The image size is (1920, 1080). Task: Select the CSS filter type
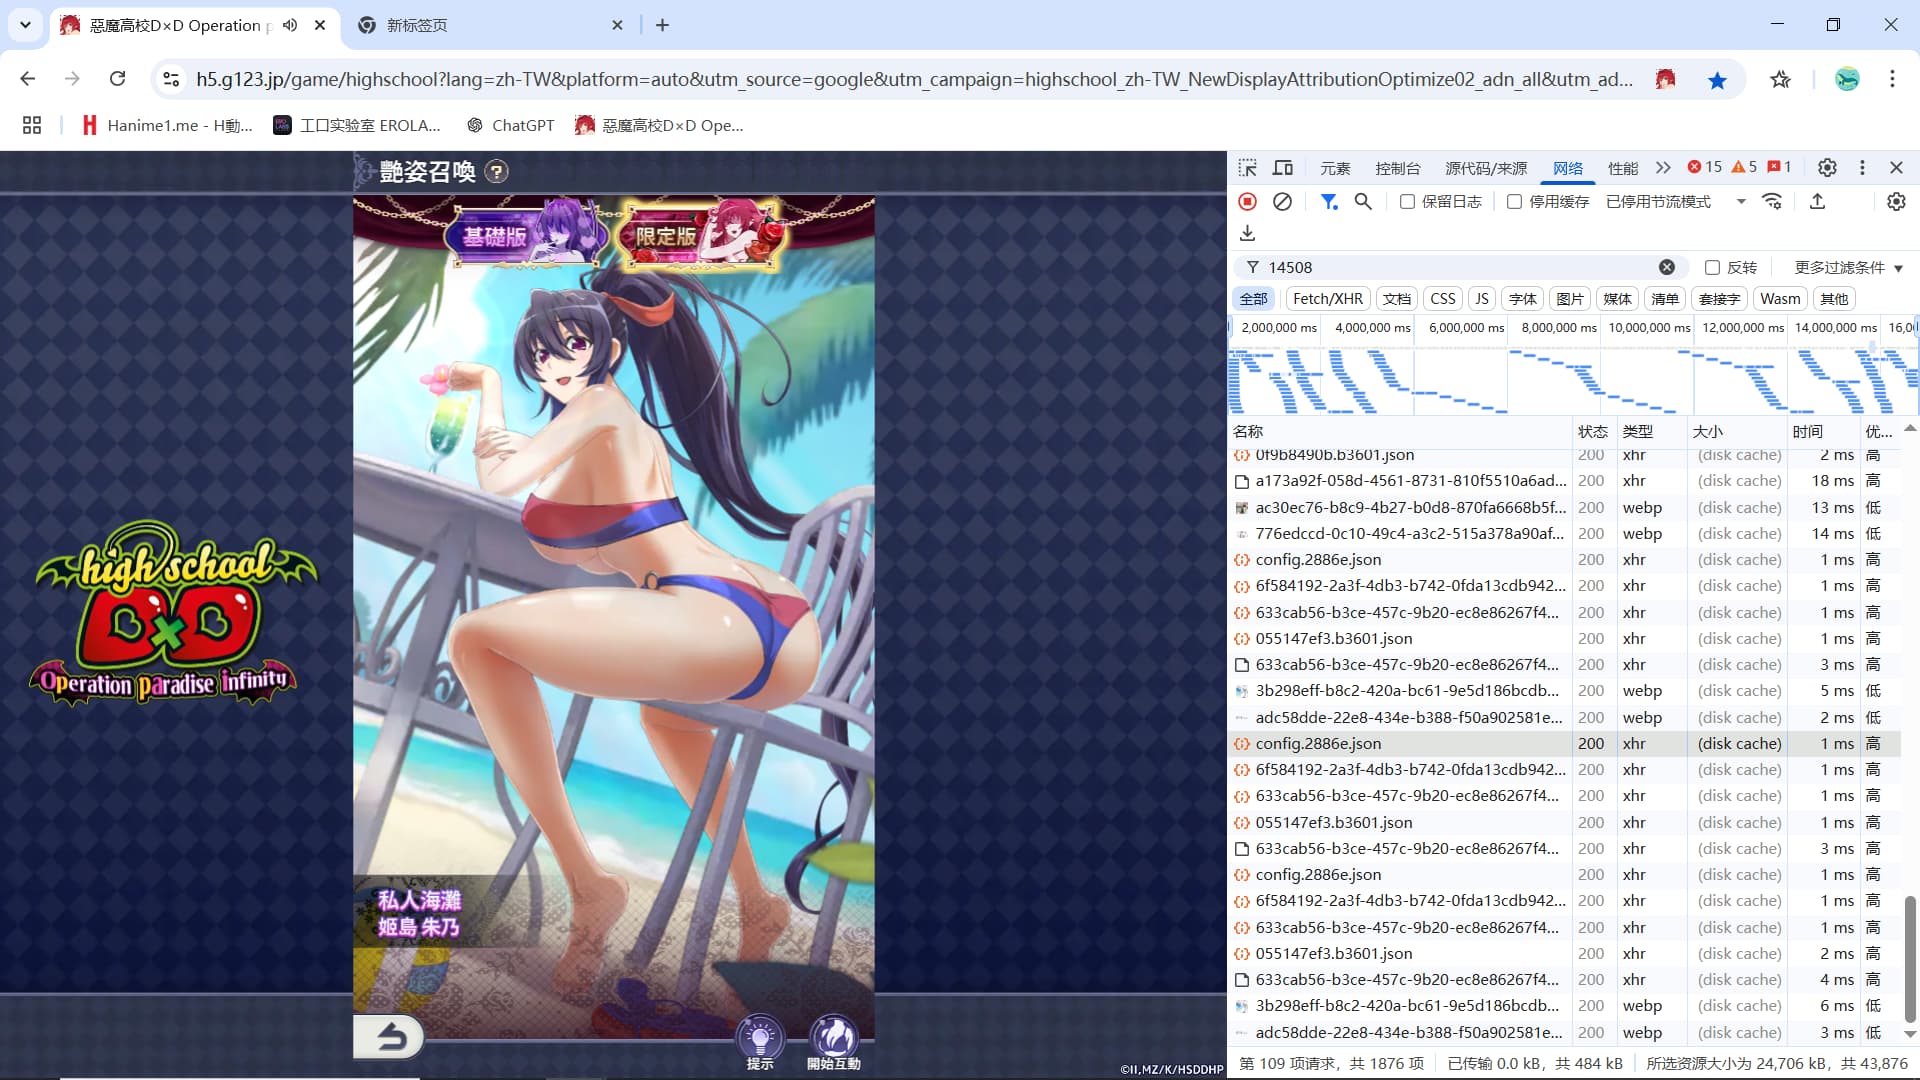click(1443, 299)
